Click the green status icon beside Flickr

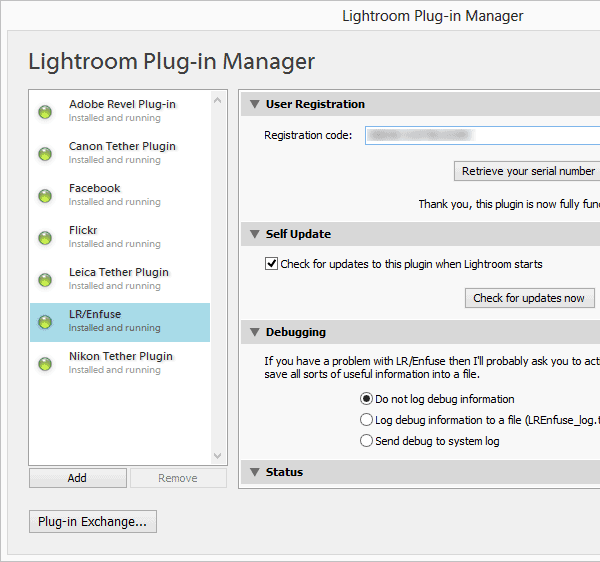pyautogui.click(x=45, y=238)
